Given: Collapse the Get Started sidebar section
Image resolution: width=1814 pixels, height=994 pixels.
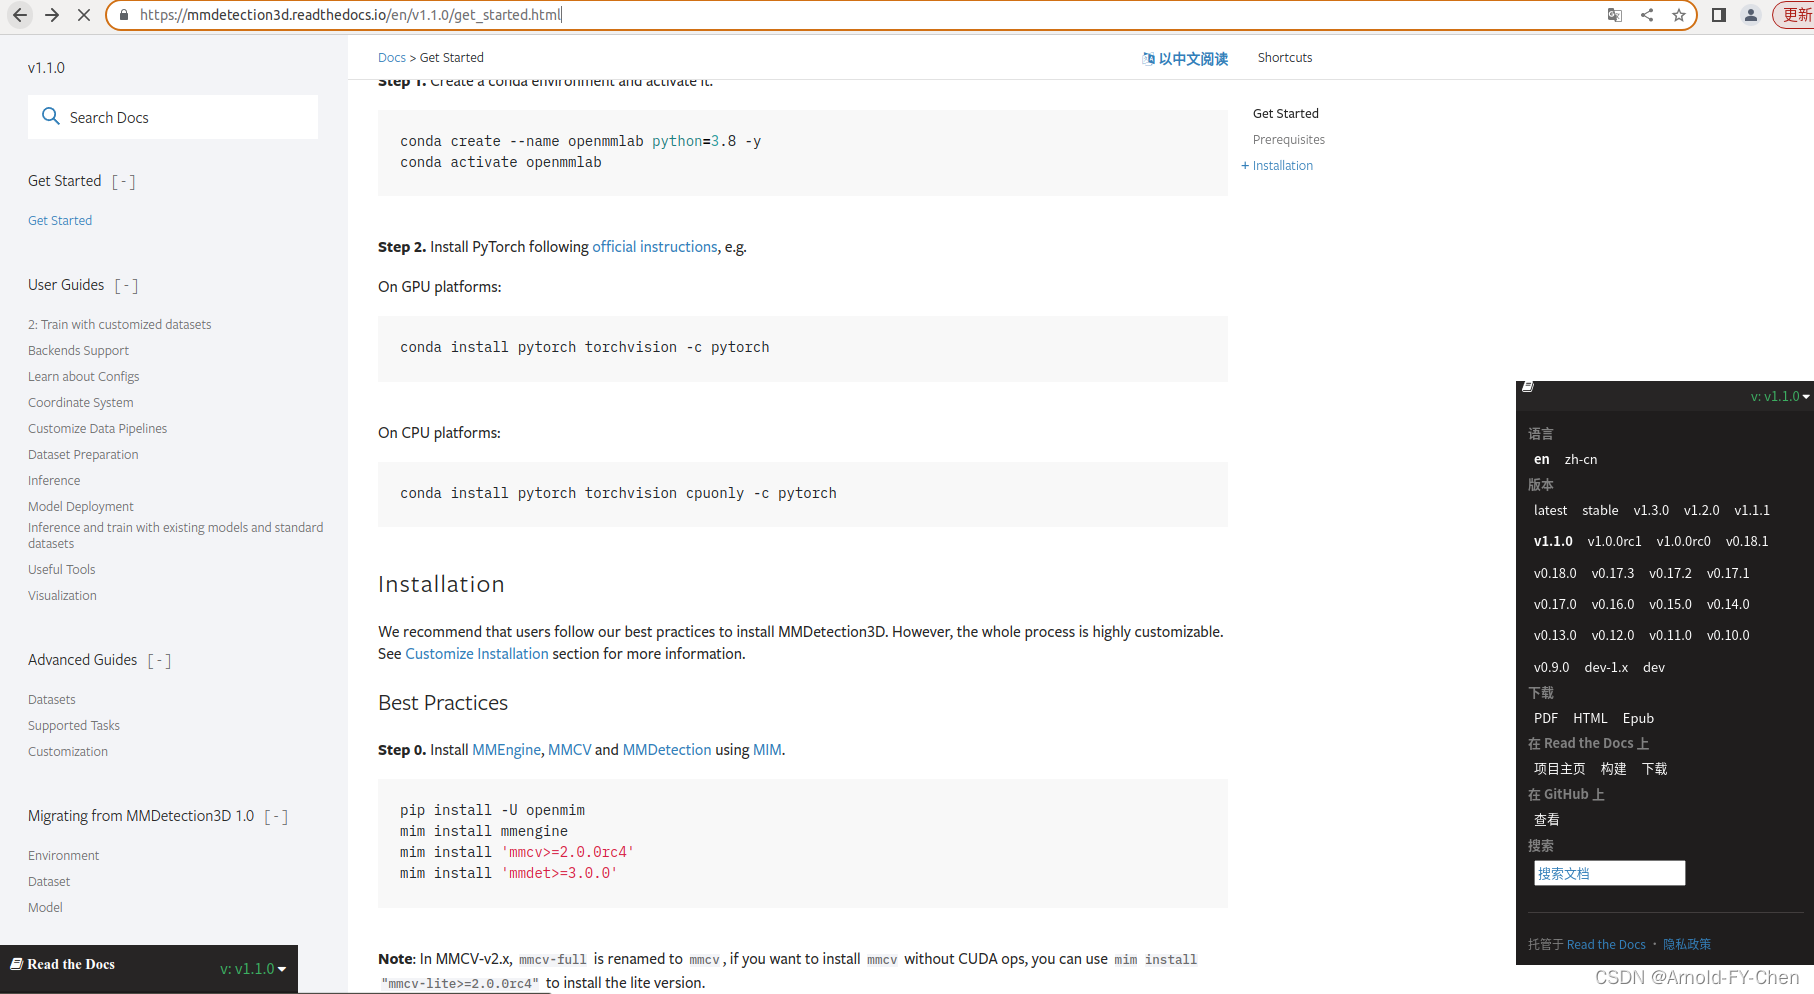Looking at the screenshot, I should click(124, 181).
